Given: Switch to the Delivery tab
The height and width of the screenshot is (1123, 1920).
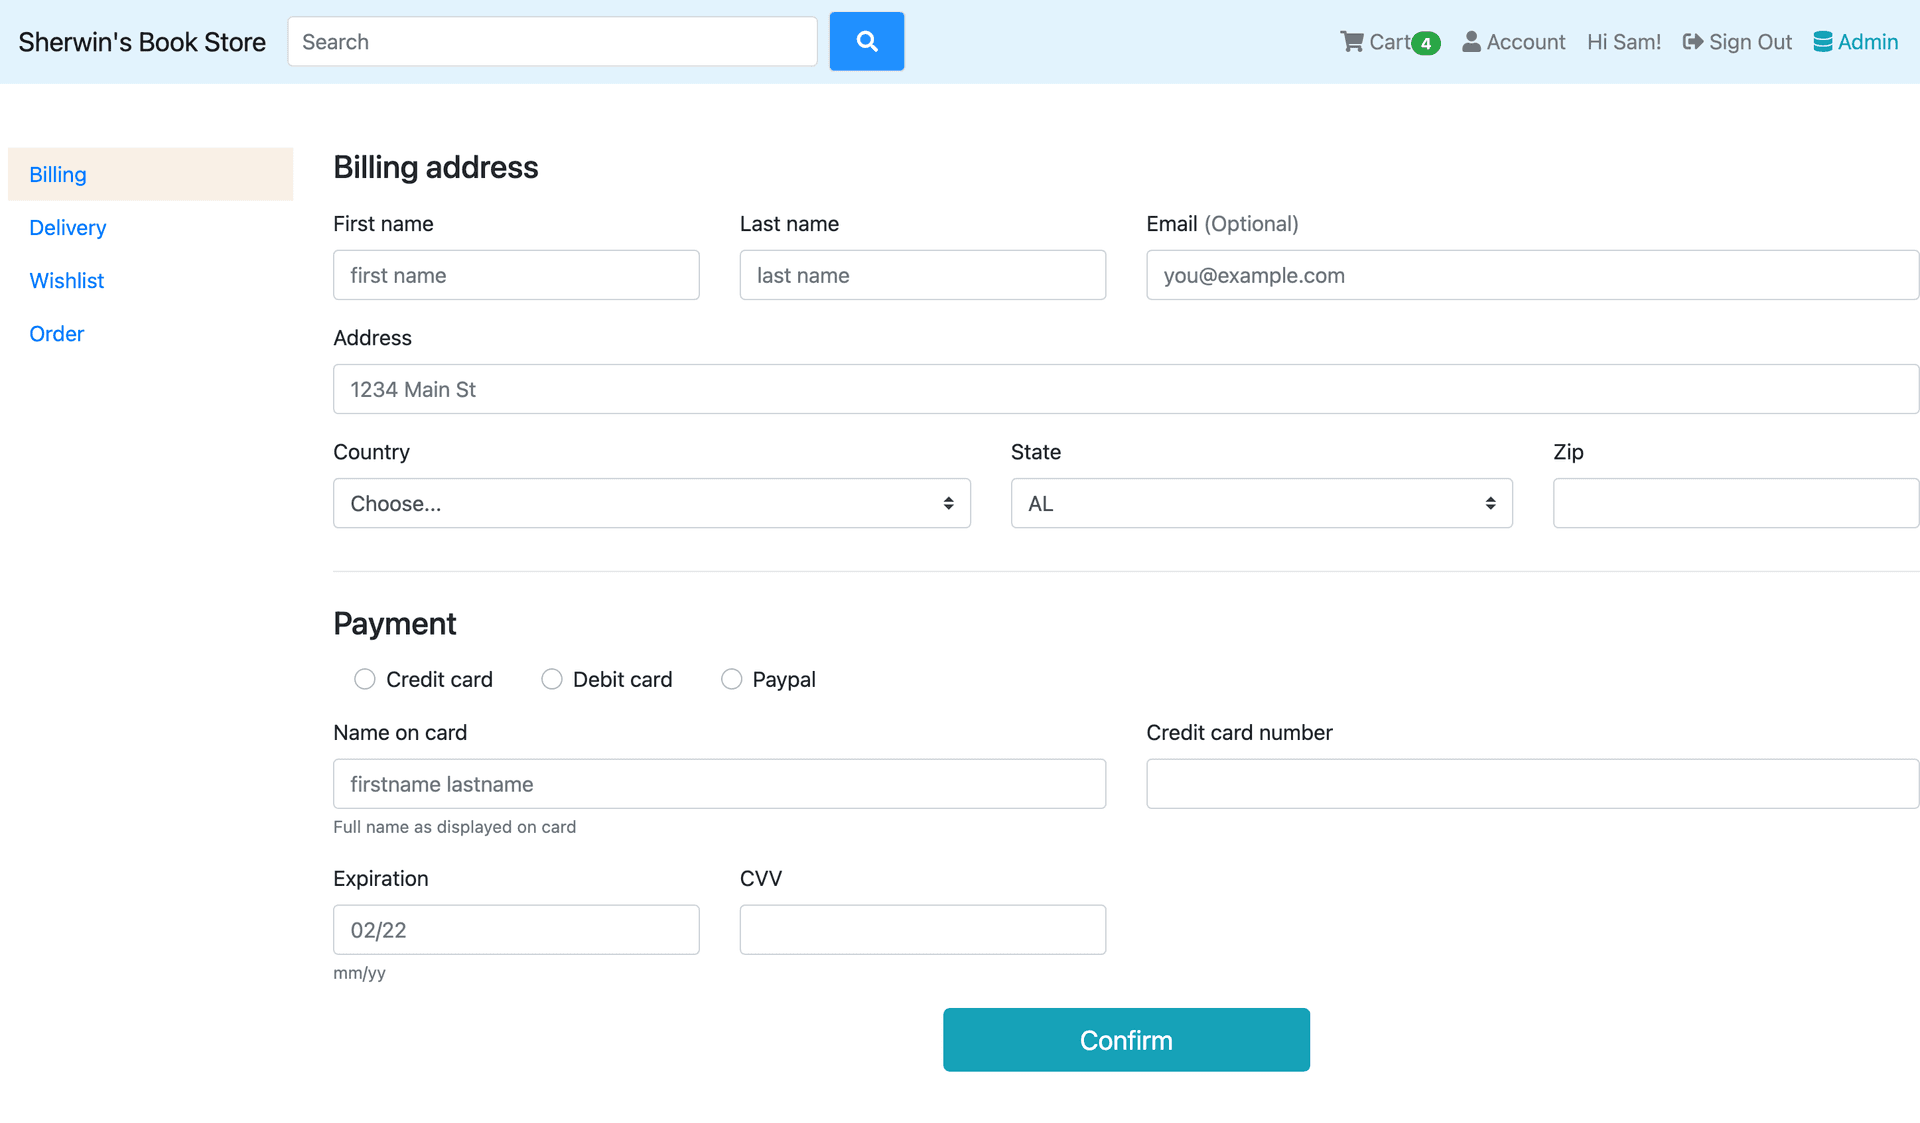Looking at the screenshot, I should point(68,228).
